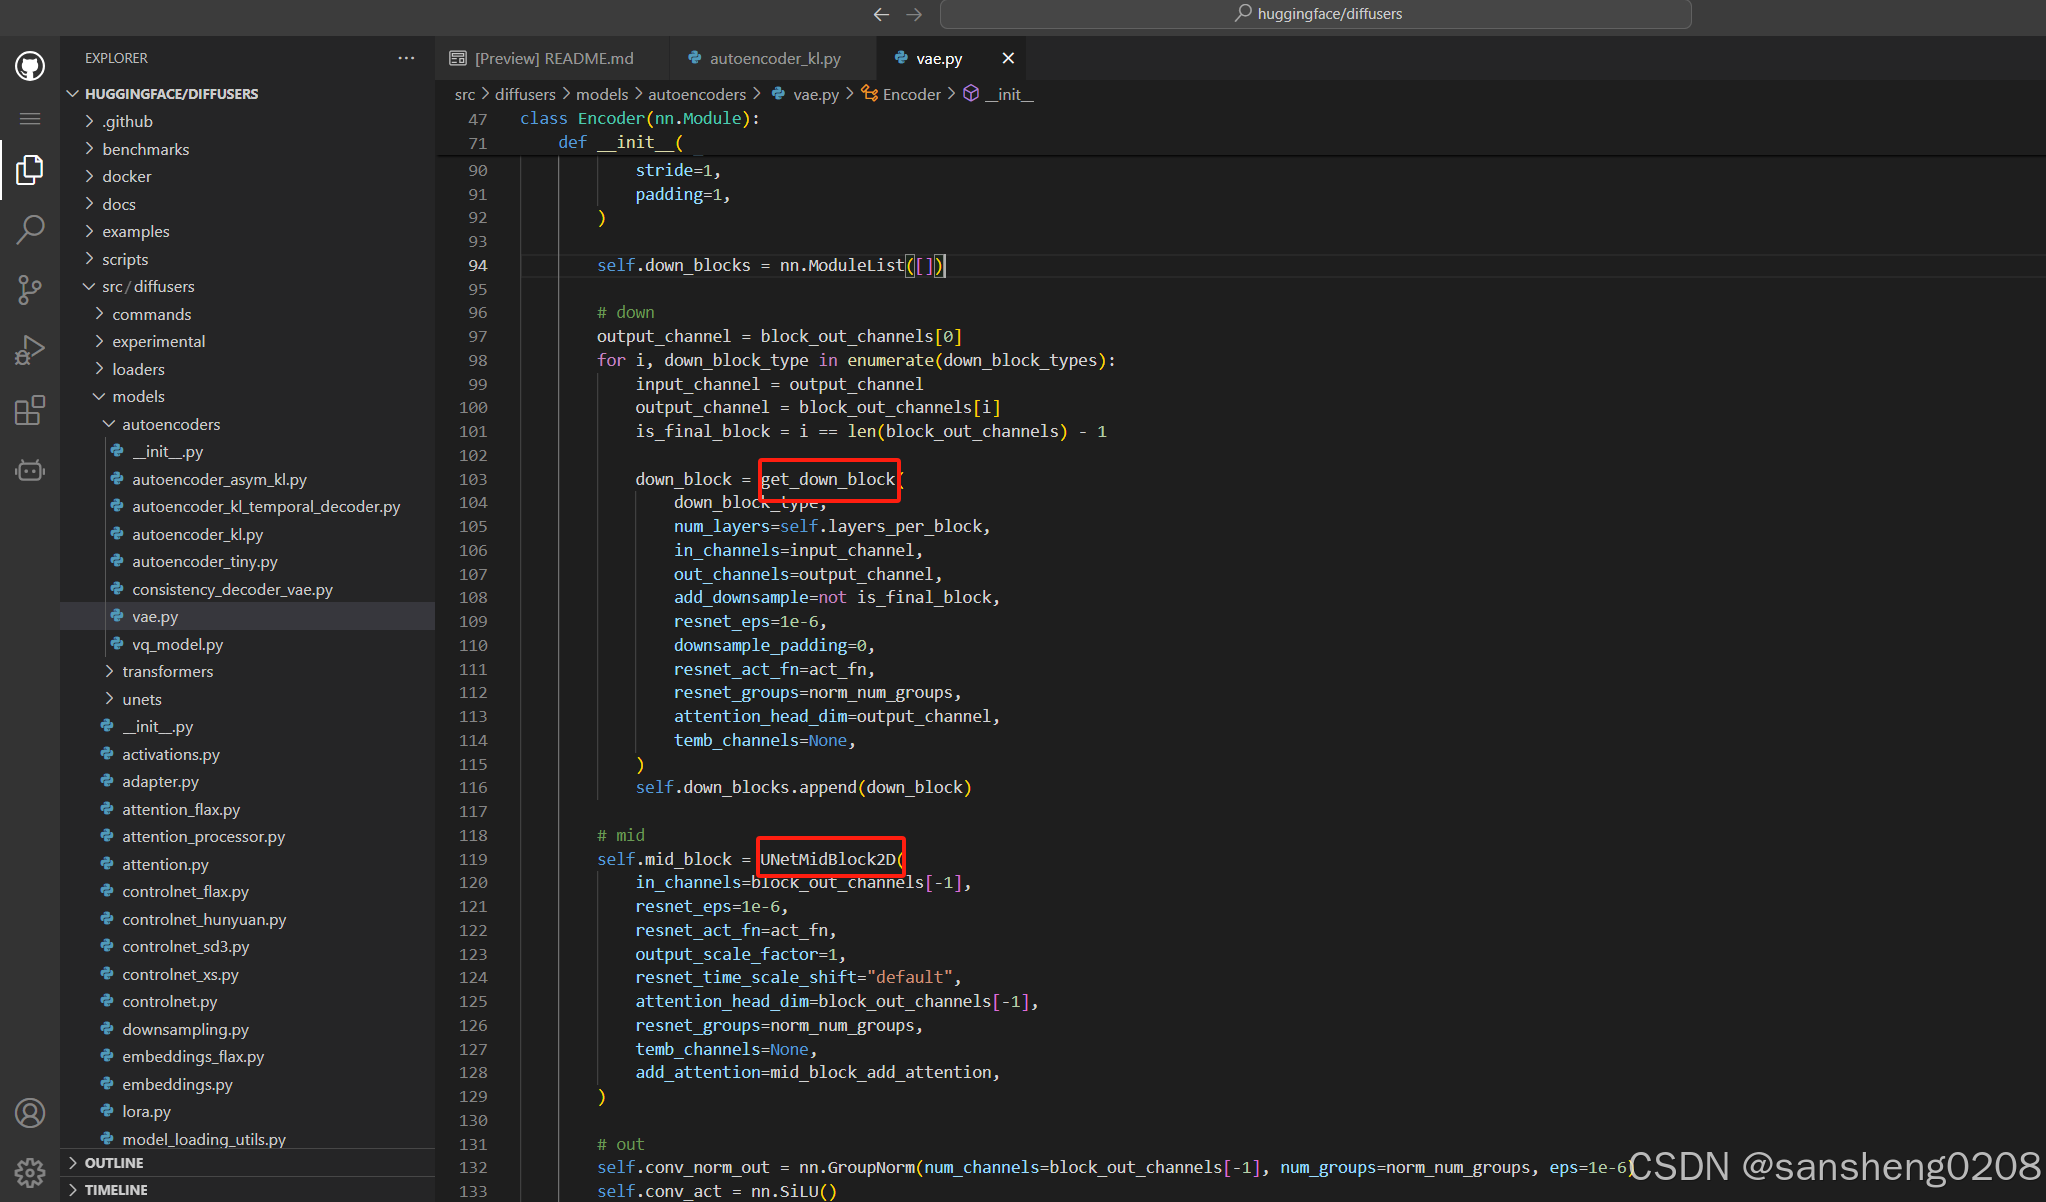Switch to the autoencoder_kl.py tab

(x=774, y=58)
